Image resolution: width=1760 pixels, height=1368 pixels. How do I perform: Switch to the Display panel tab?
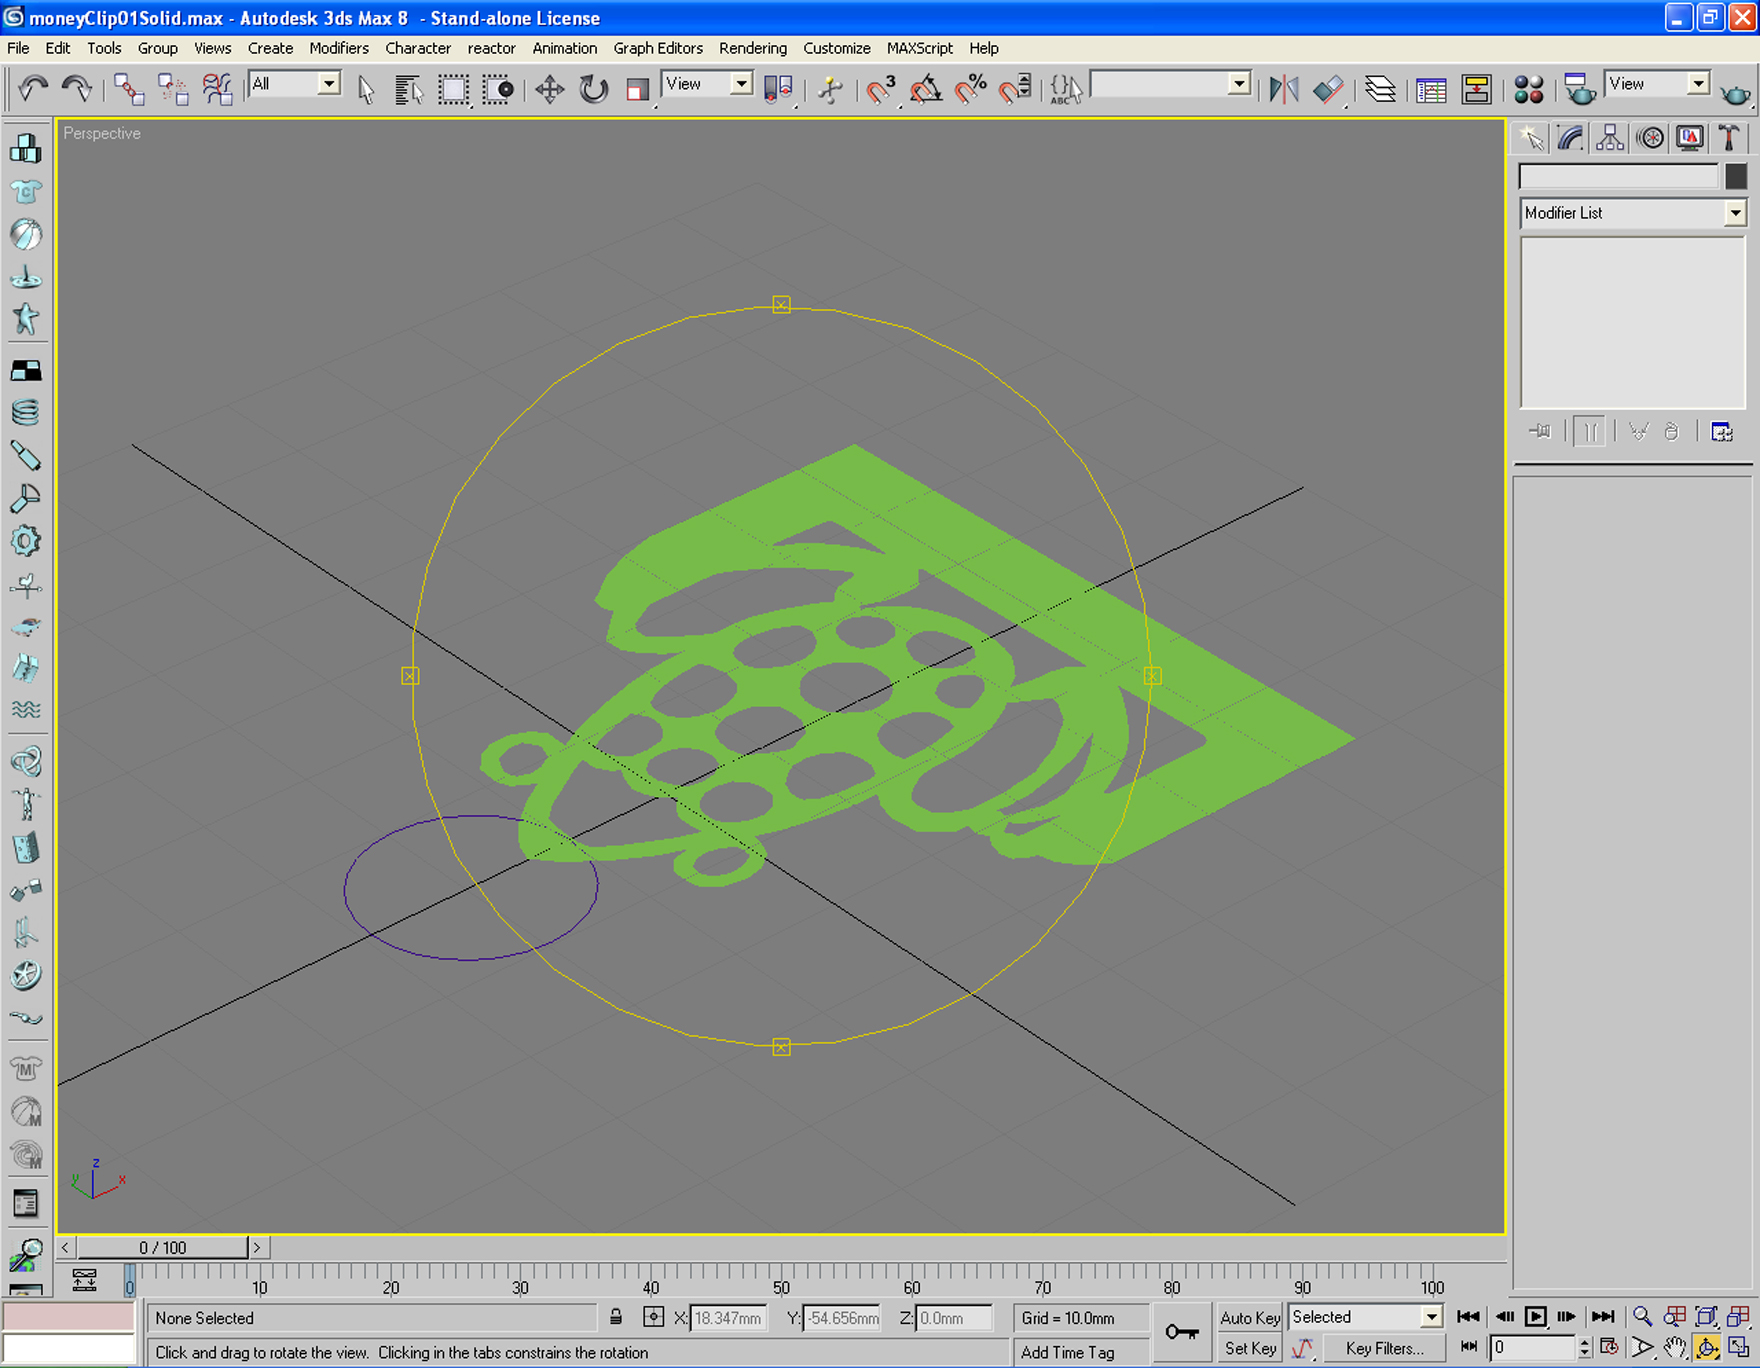click(x=1690, y=138)
